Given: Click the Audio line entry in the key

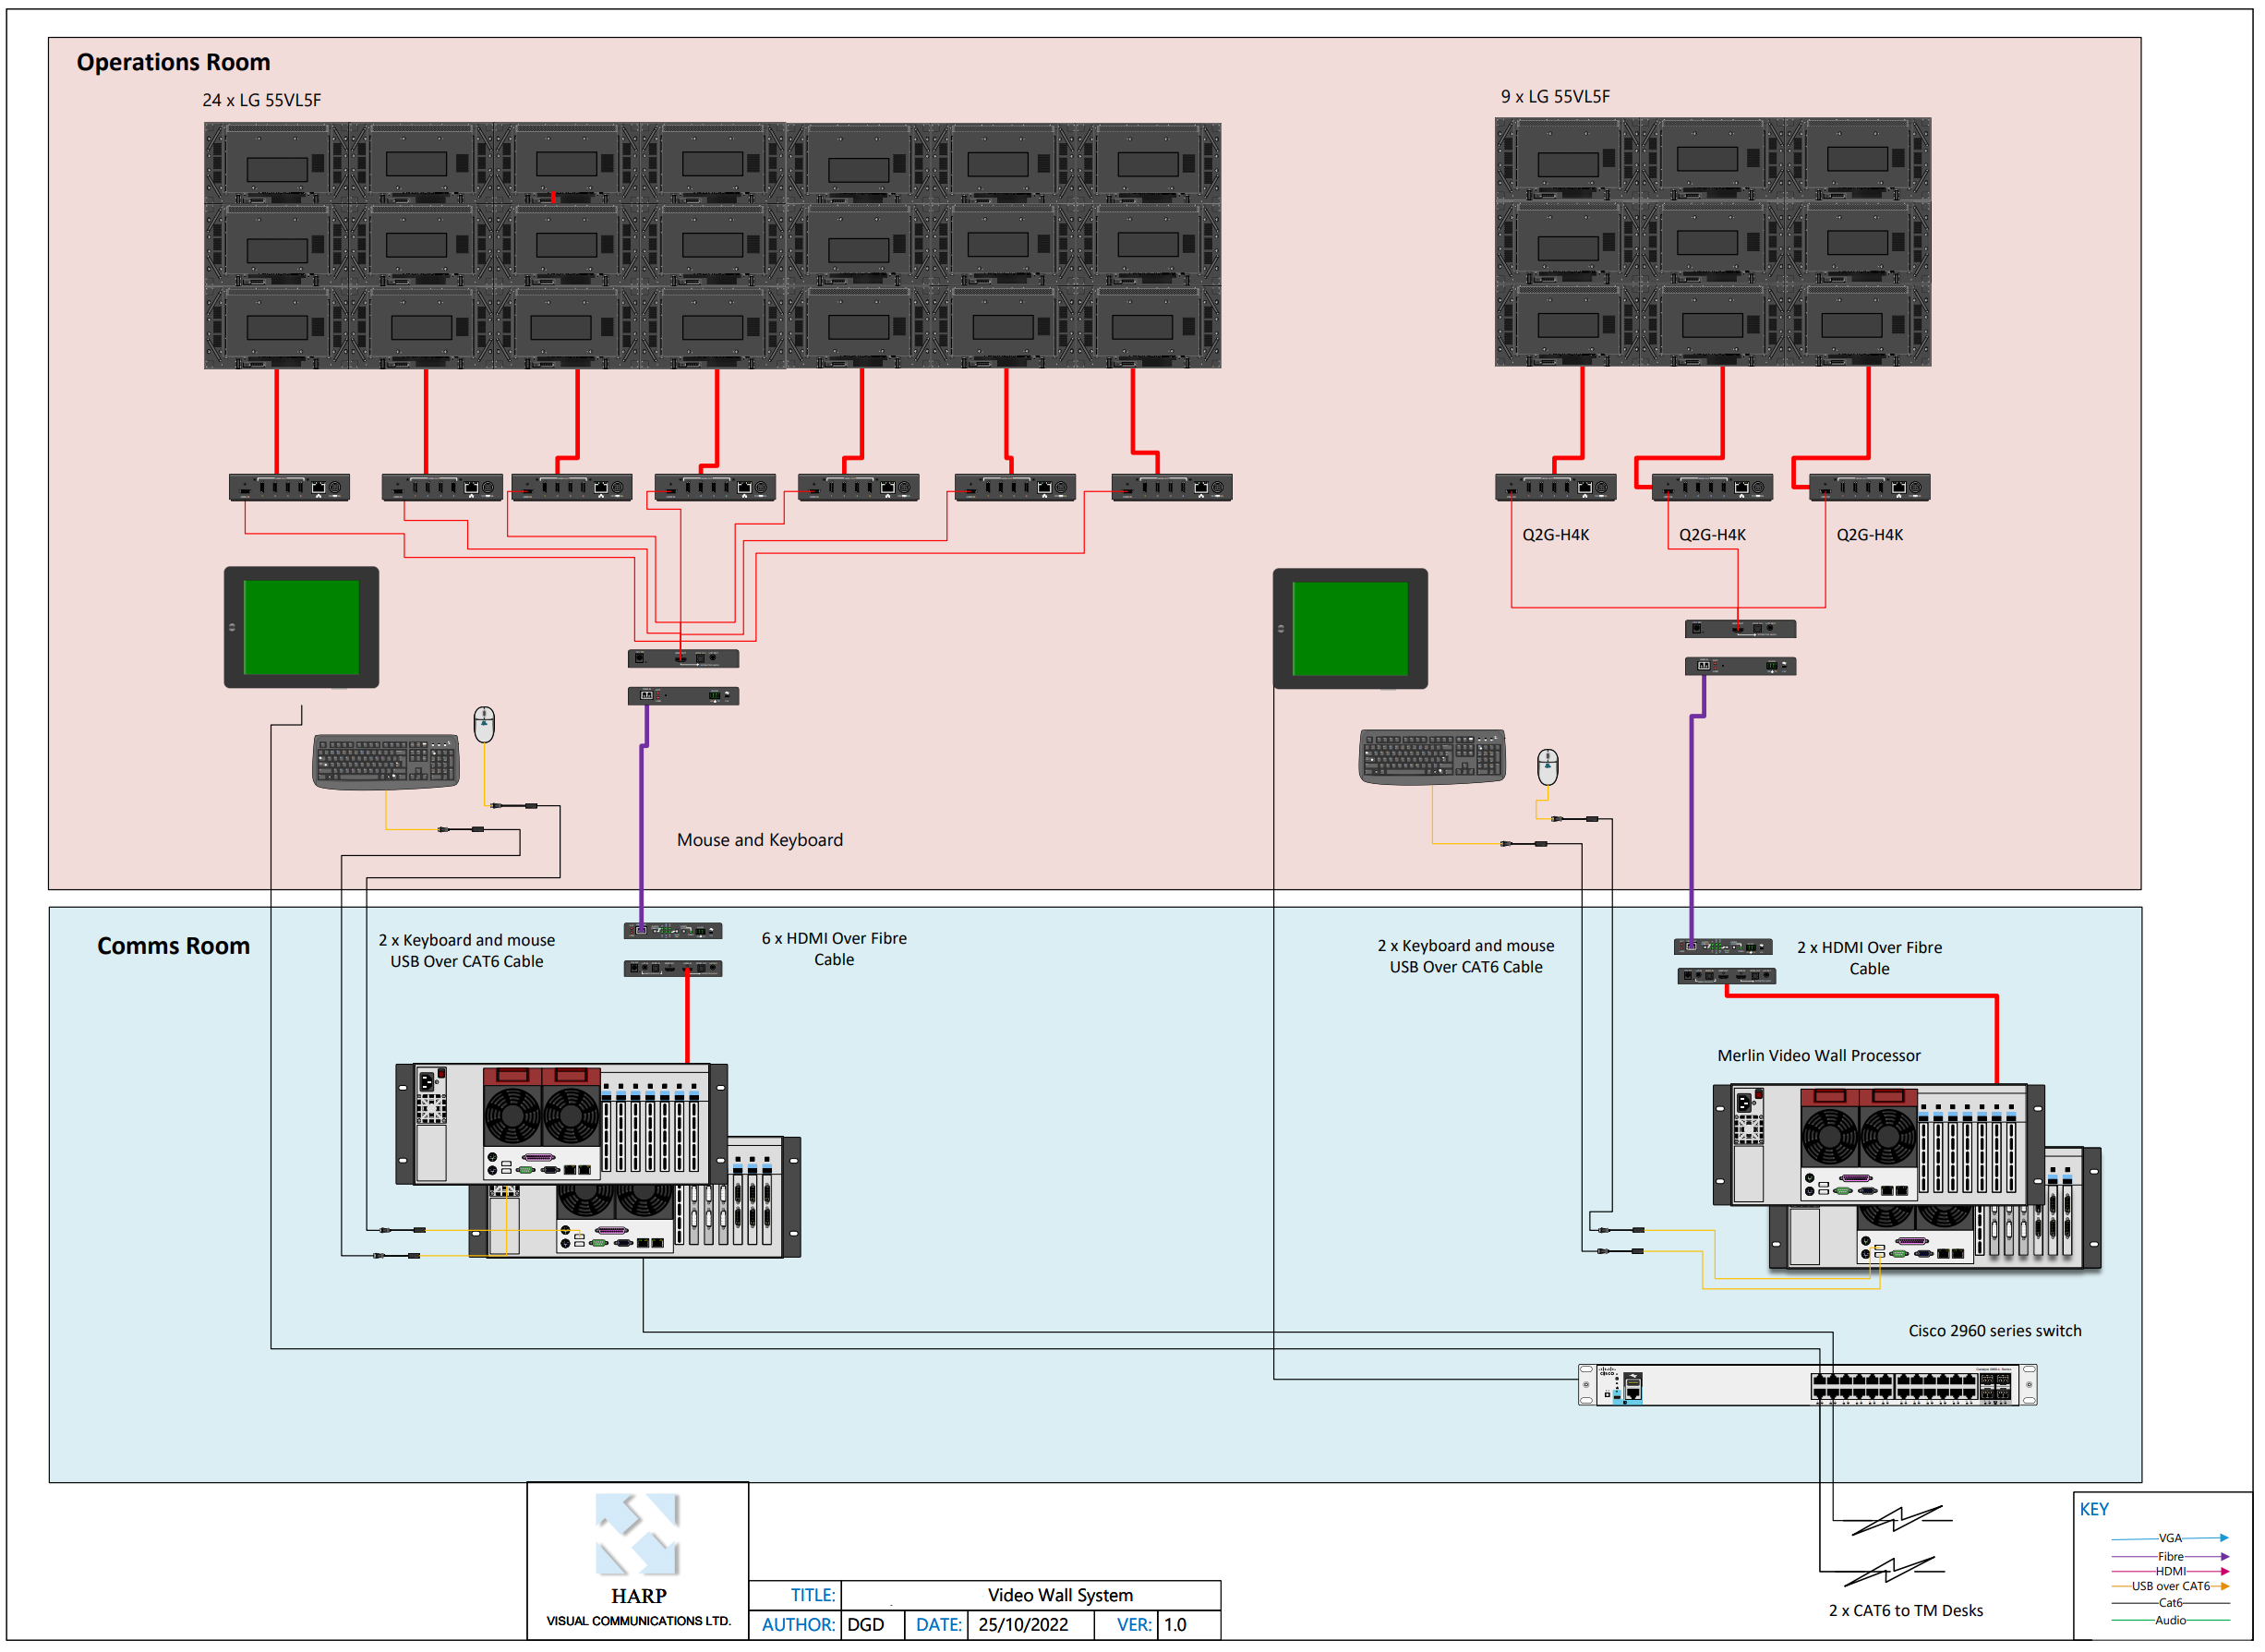Looking at the screenshot, I should [x=2170, y=1621].
